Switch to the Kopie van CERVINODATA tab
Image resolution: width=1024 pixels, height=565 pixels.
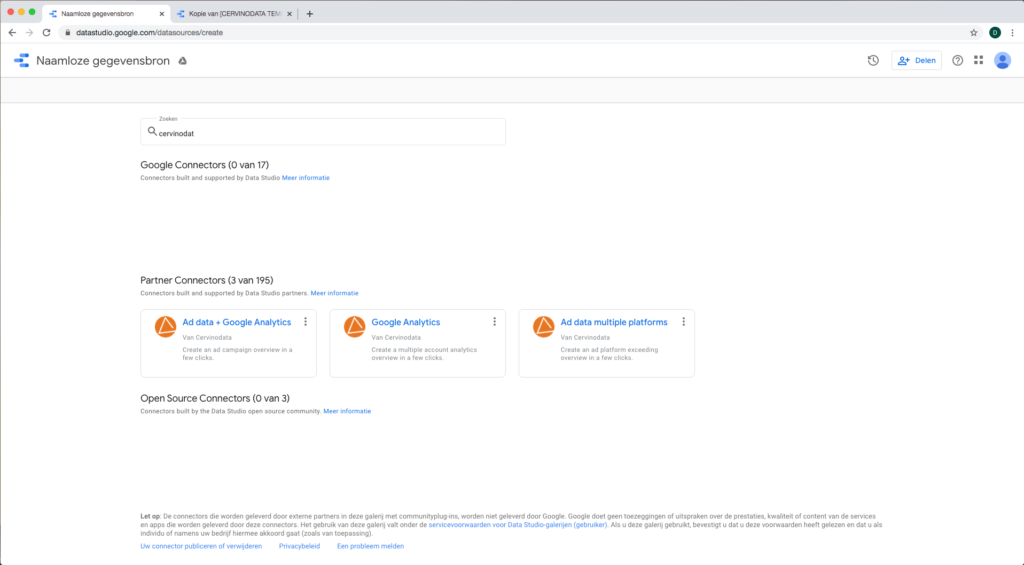point(234,14)
